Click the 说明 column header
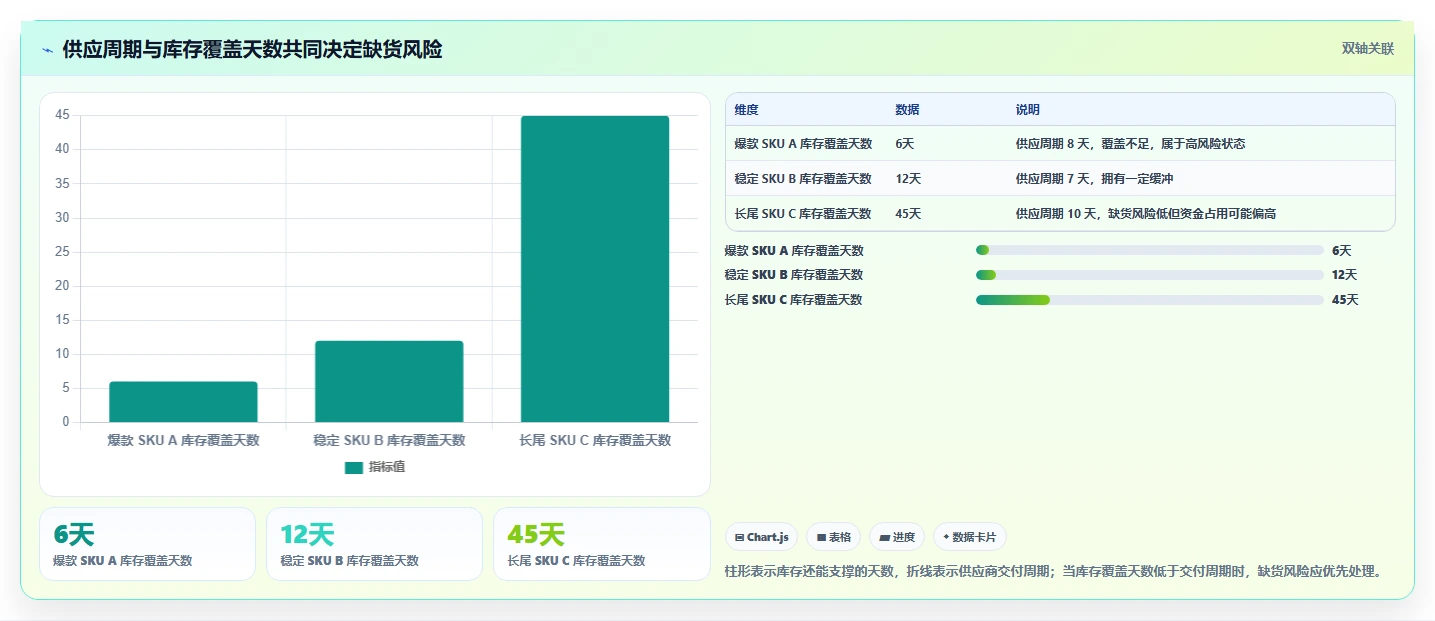The image size is (1435, 621). (1027, 110)
